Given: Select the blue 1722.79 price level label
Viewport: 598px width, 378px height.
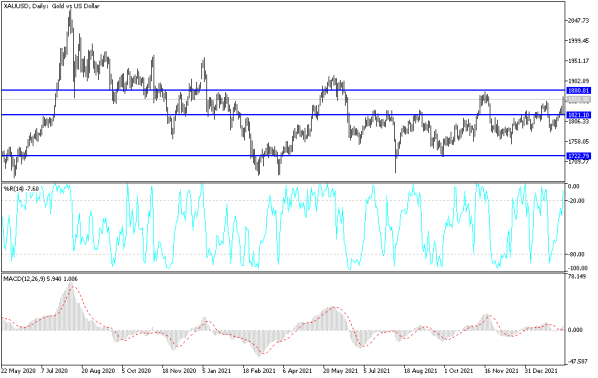Looking at the screenshot, I should coord(579,156).
